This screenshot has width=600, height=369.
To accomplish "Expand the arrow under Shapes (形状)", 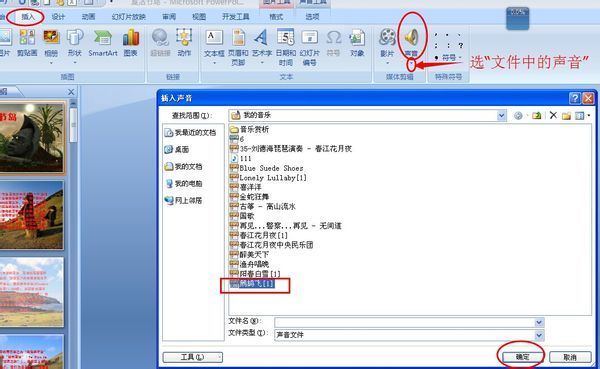I will [75, 62].
